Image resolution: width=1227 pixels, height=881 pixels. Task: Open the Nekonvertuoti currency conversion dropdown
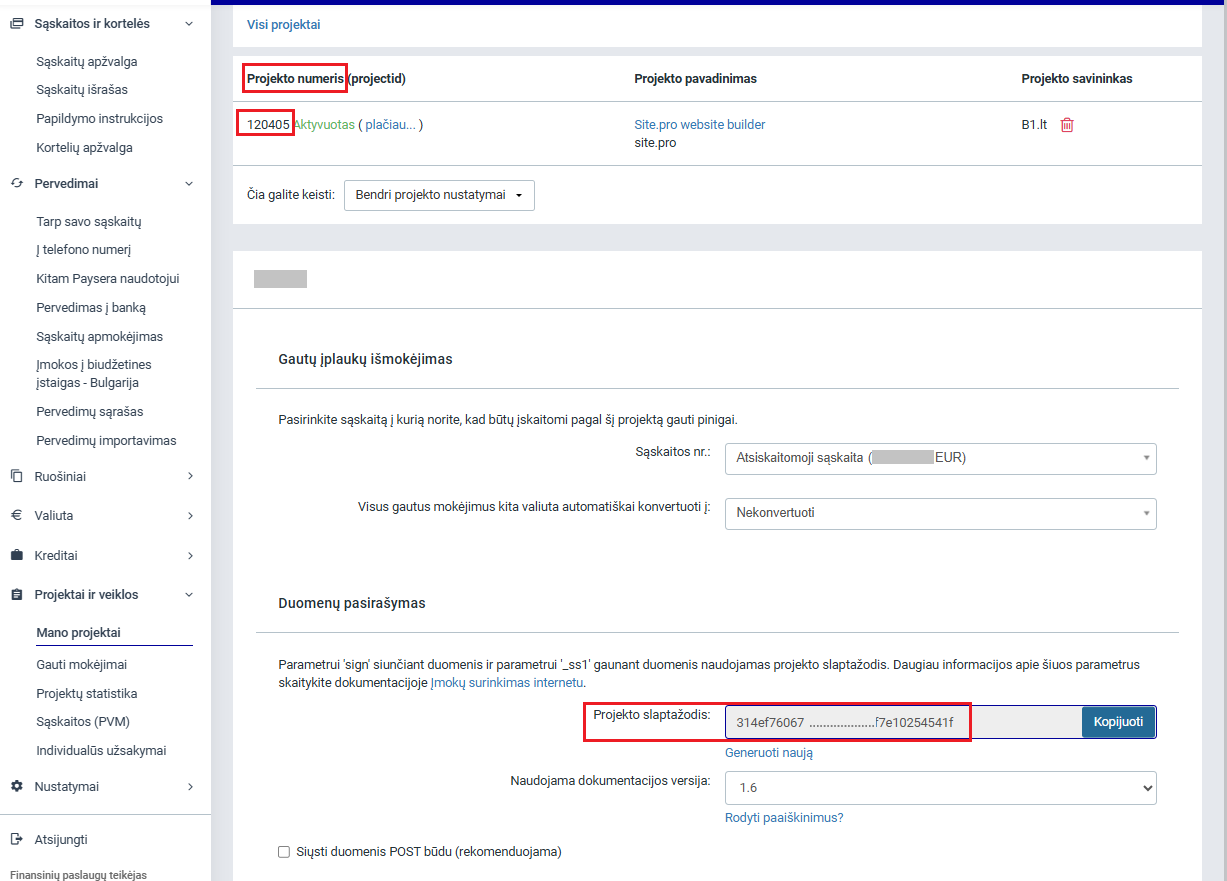940,513
